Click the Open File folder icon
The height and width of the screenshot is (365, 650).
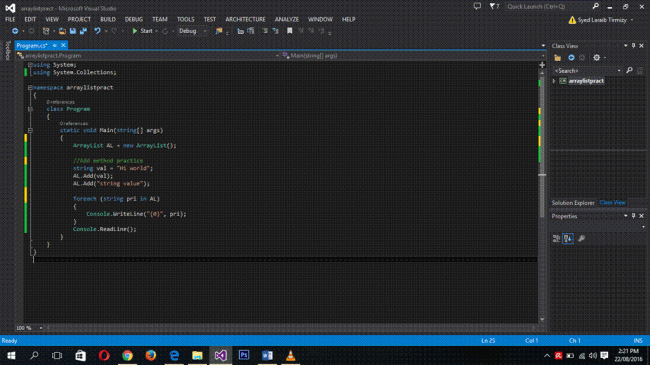62,31
